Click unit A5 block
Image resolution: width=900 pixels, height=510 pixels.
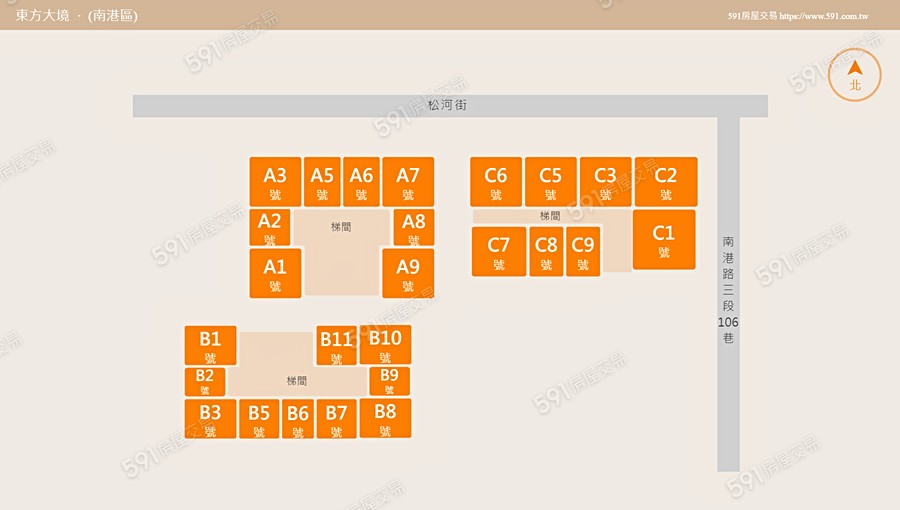click(x=322, y=182)
